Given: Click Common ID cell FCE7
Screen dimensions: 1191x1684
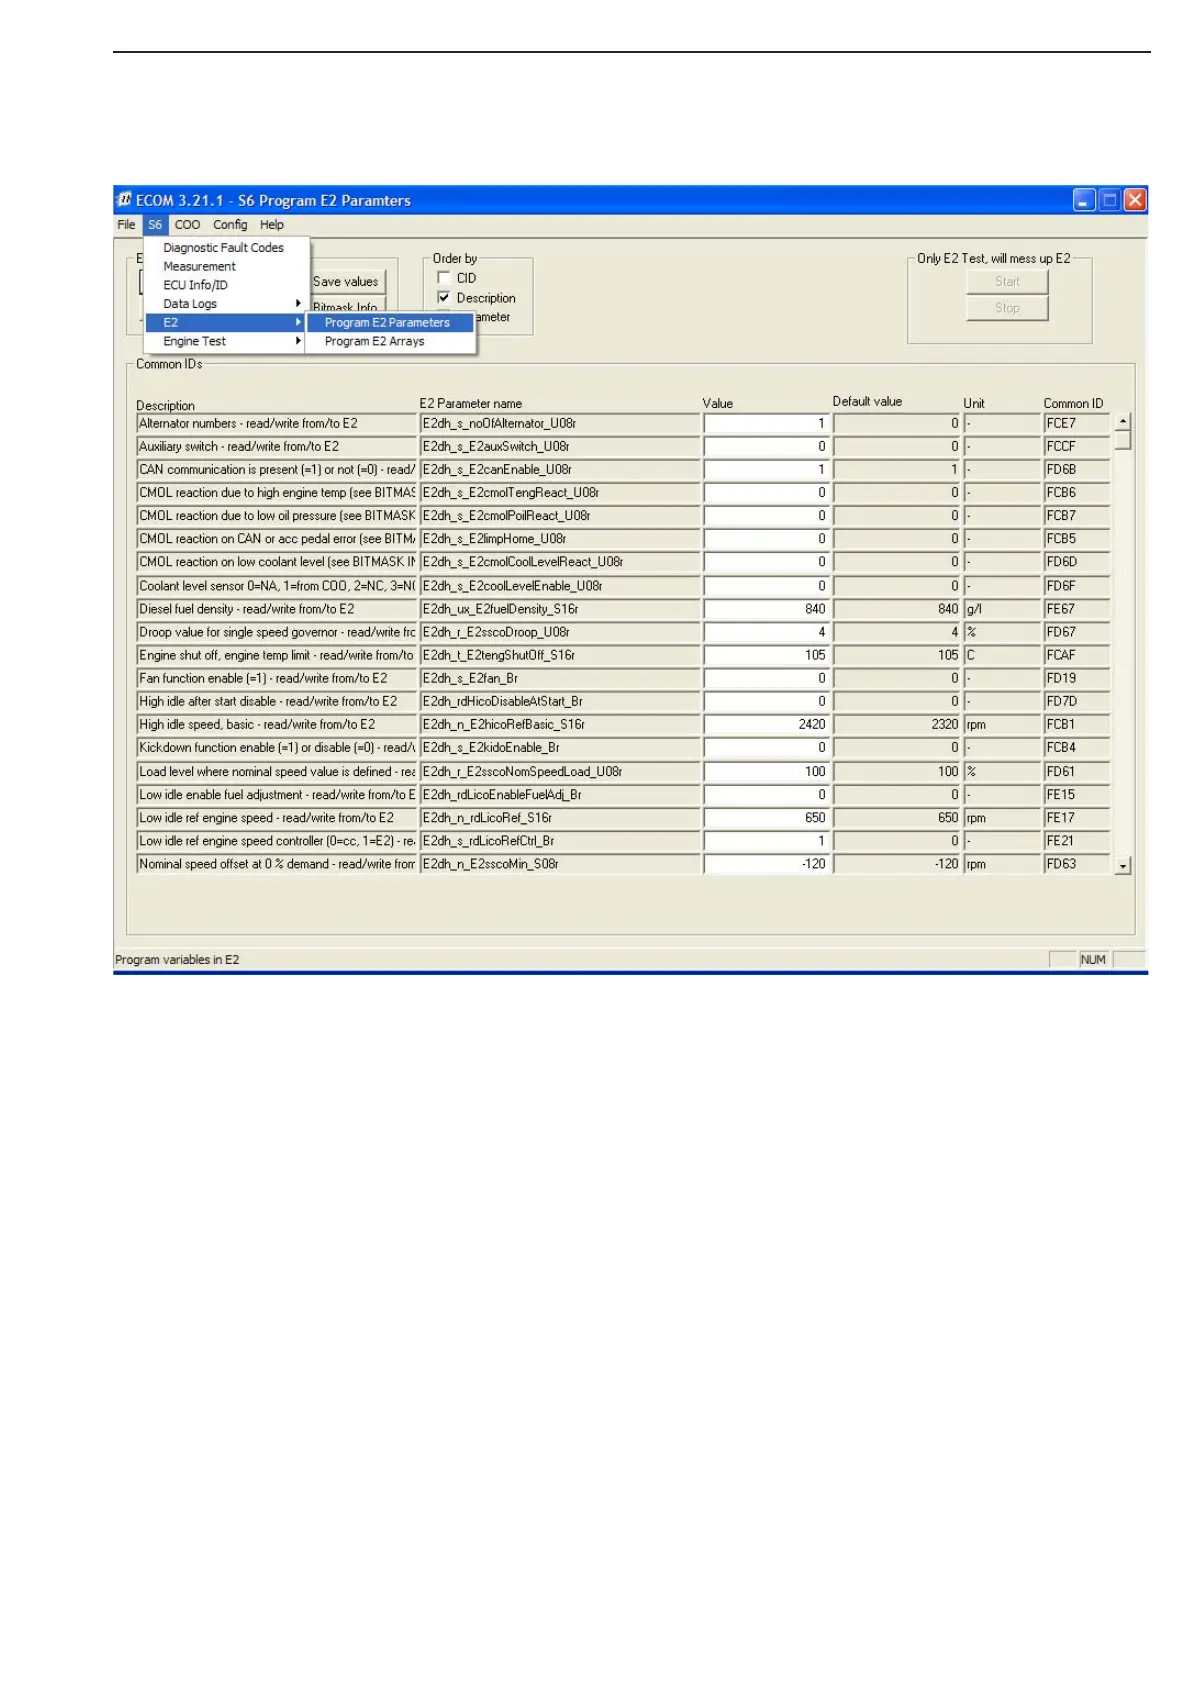Looking at the screenshot, I should 1077,424.
